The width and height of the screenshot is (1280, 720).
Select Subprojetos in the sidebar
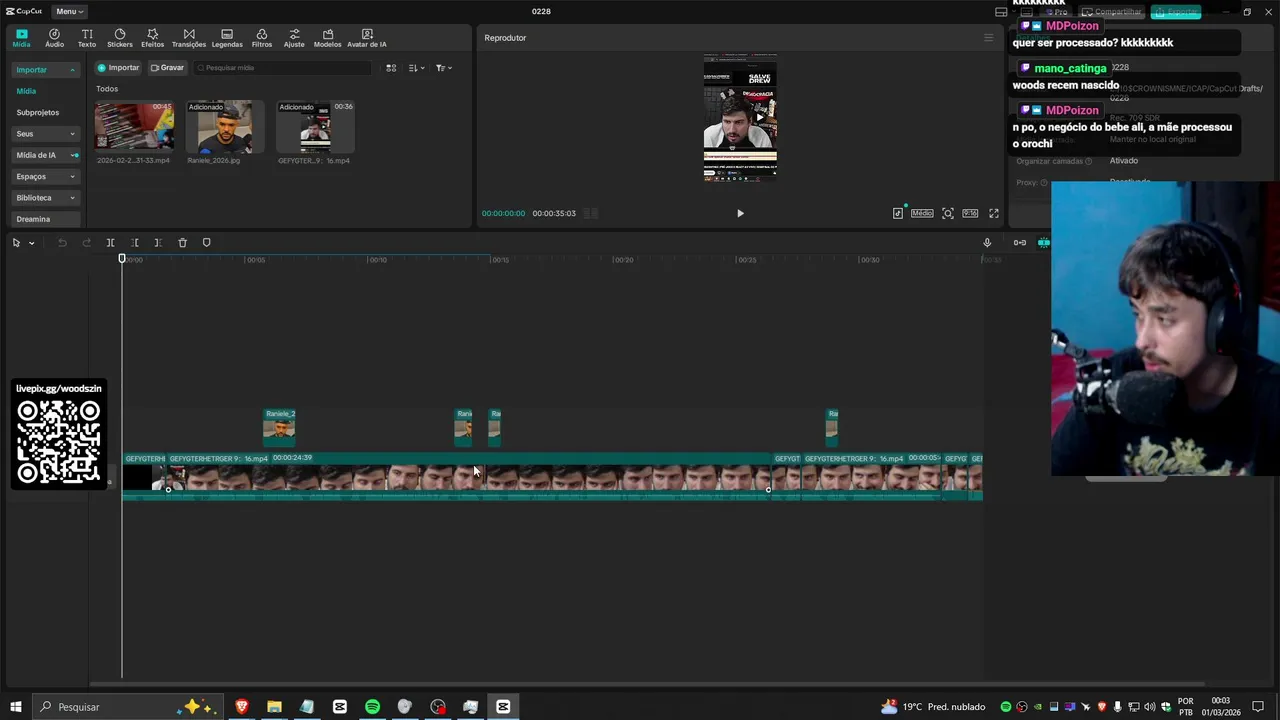coord(38,112)
